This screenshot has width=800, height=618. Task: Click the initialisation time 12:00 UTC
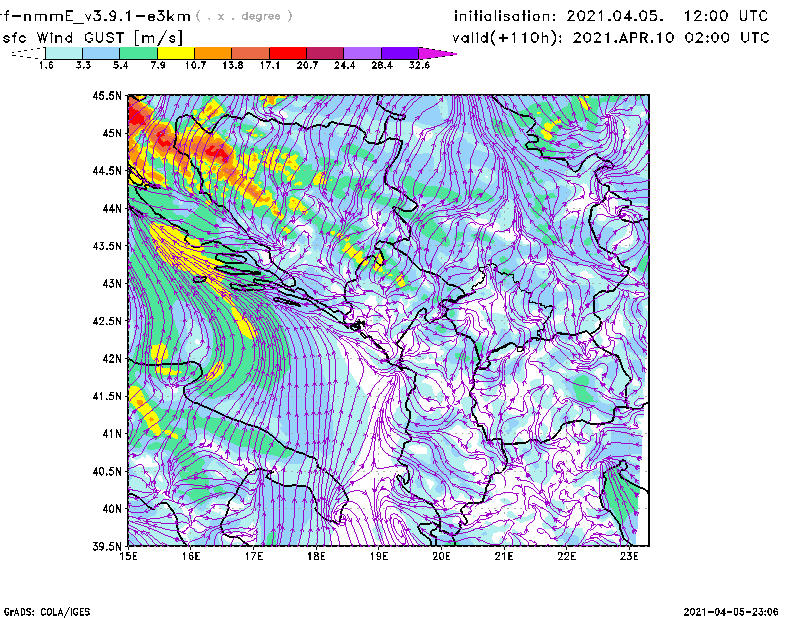coord(726,16)
